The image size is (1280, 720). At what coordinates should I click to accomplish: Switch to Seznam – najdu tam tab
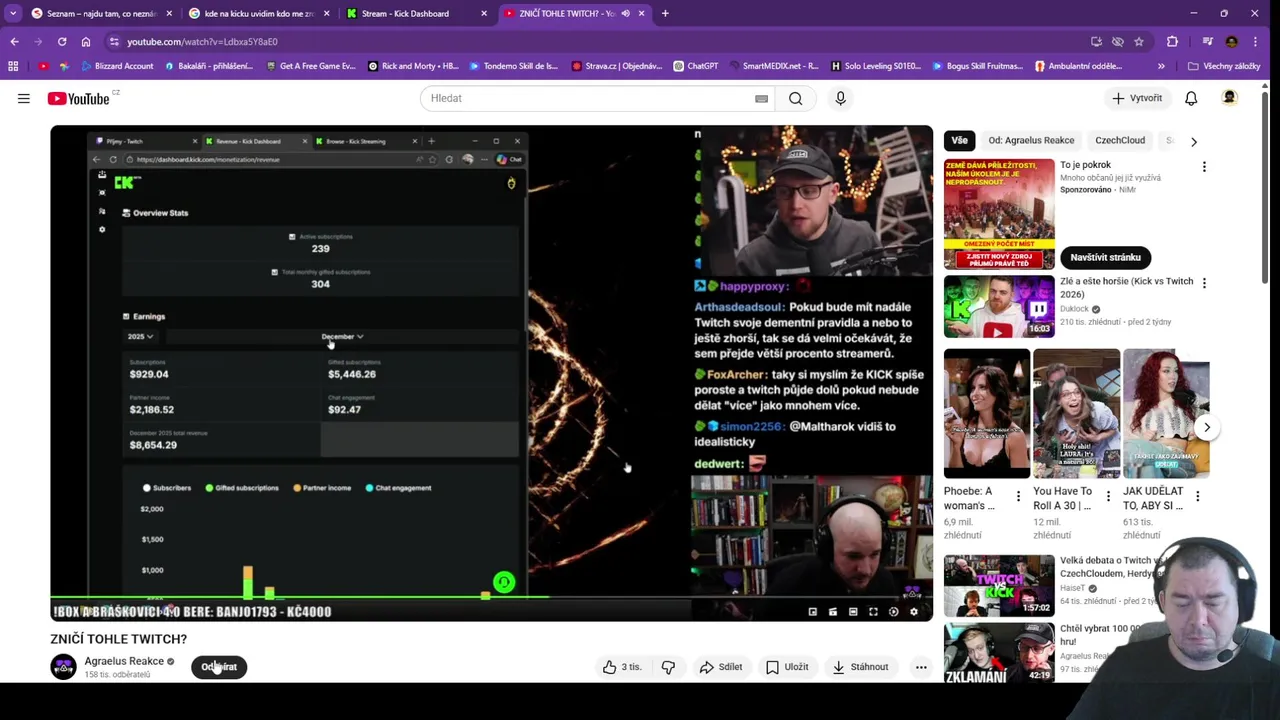coord(101,13)
